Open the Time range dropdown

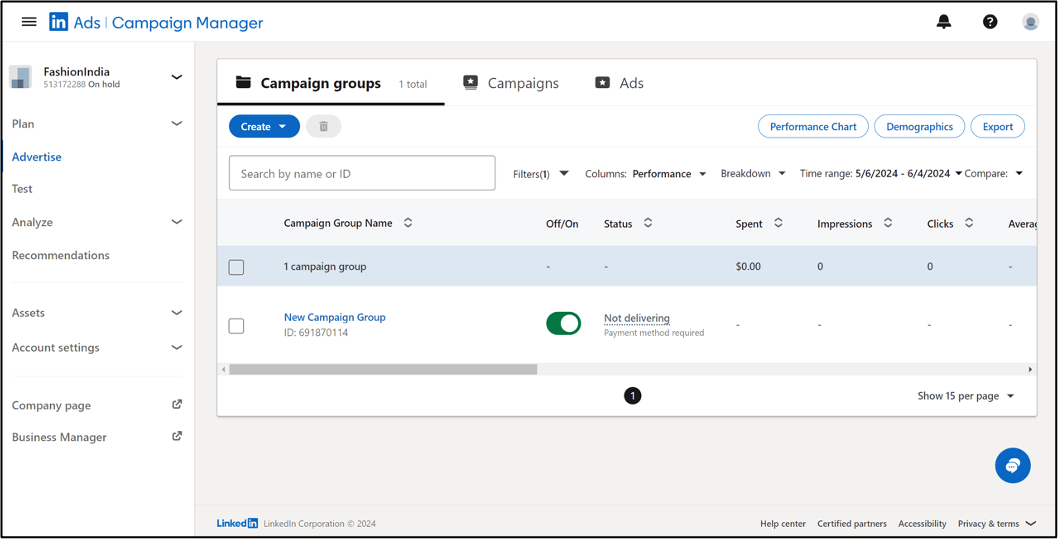tap(883, 174)
